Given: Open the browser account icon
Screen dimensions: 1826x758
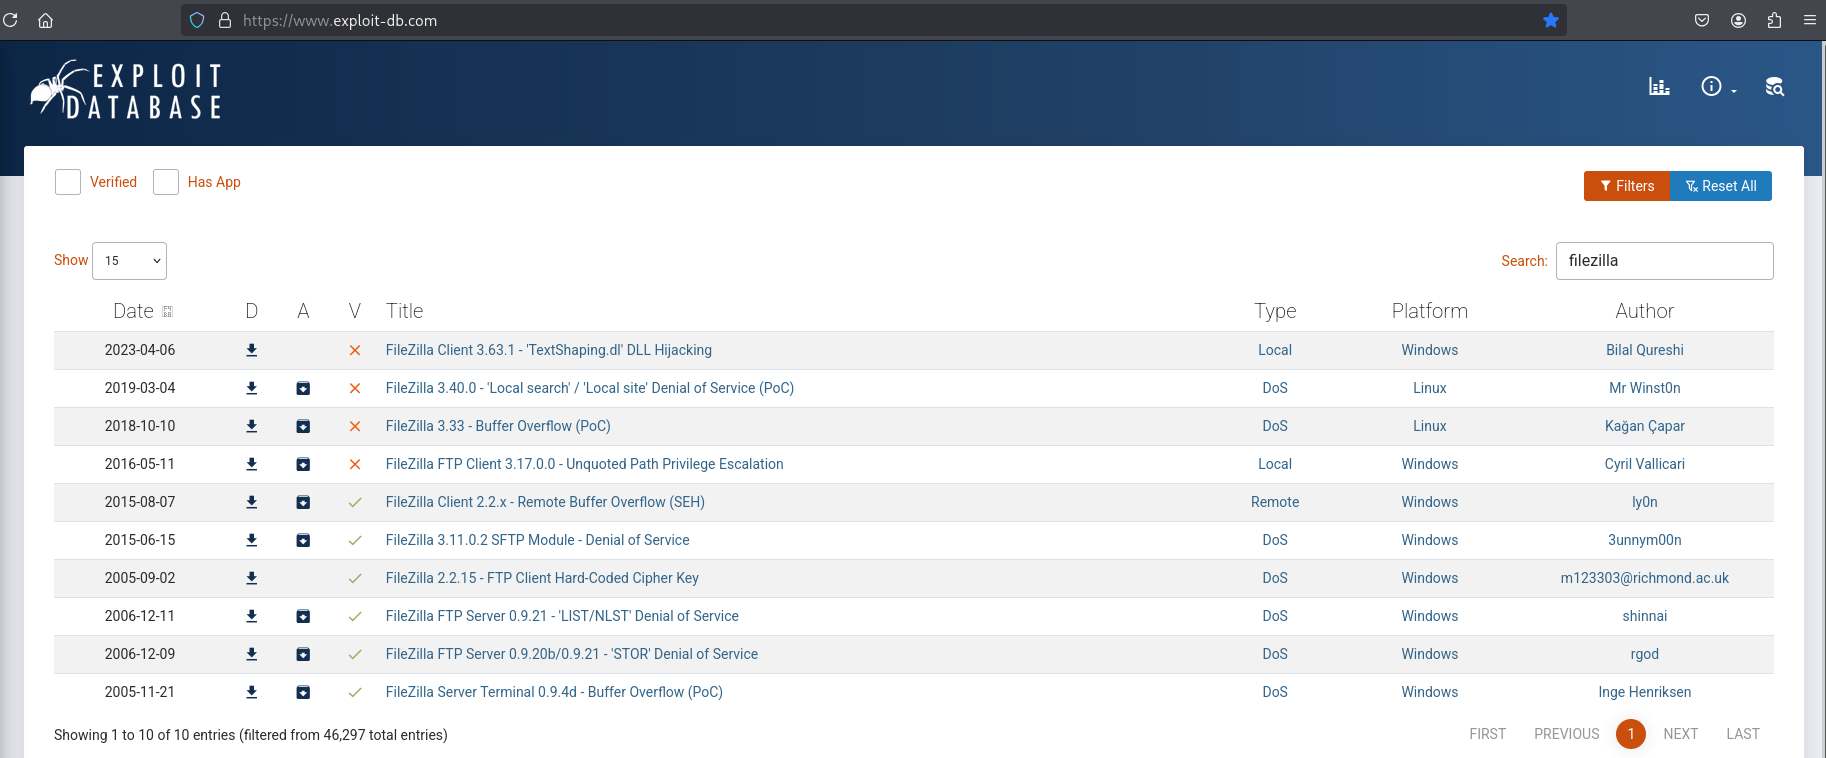Looking at the screenshot, I should coord(1739,20).
